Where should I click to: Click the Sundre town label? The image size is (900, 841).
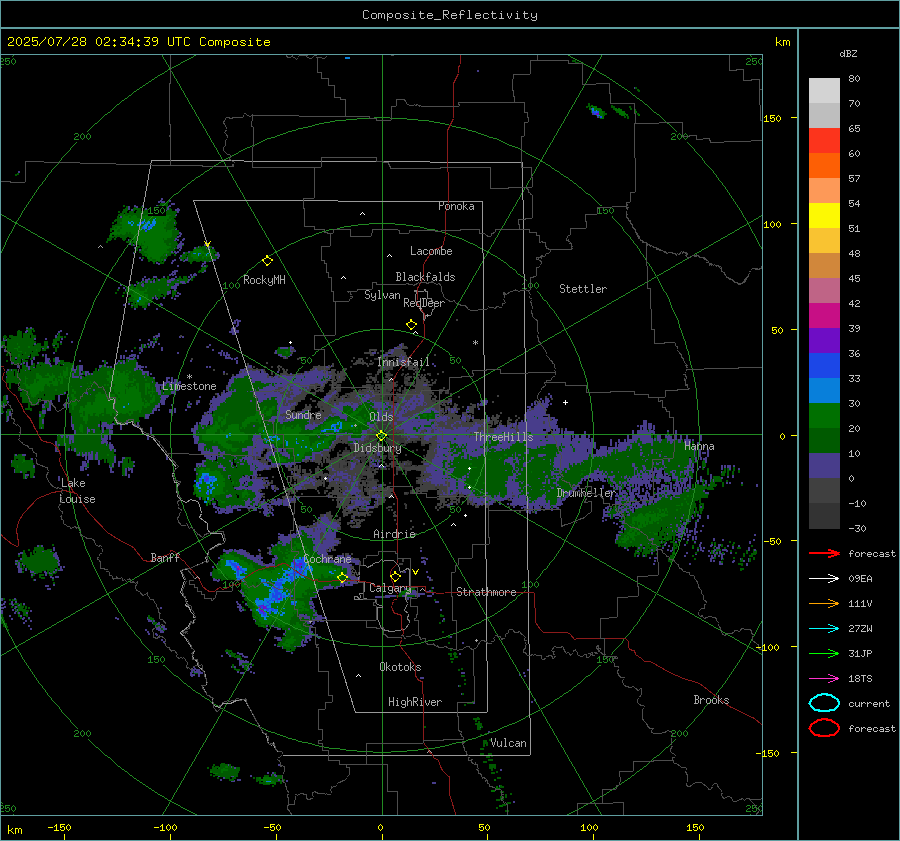[x=303, y=414]
